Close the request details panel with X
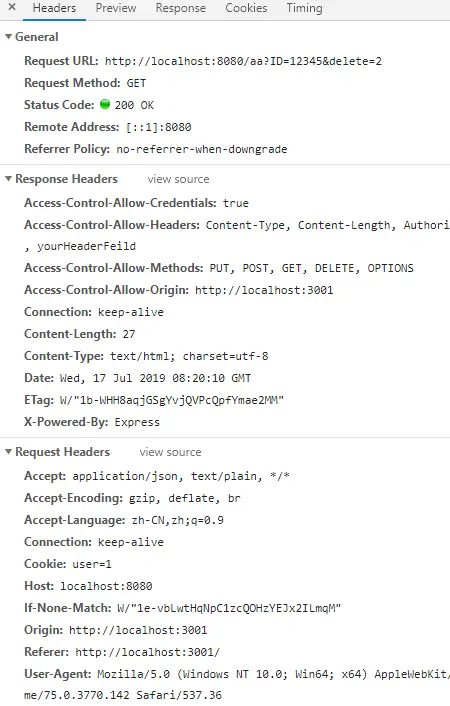The height and width of the screenshot is (706, 450). (12, 7)
